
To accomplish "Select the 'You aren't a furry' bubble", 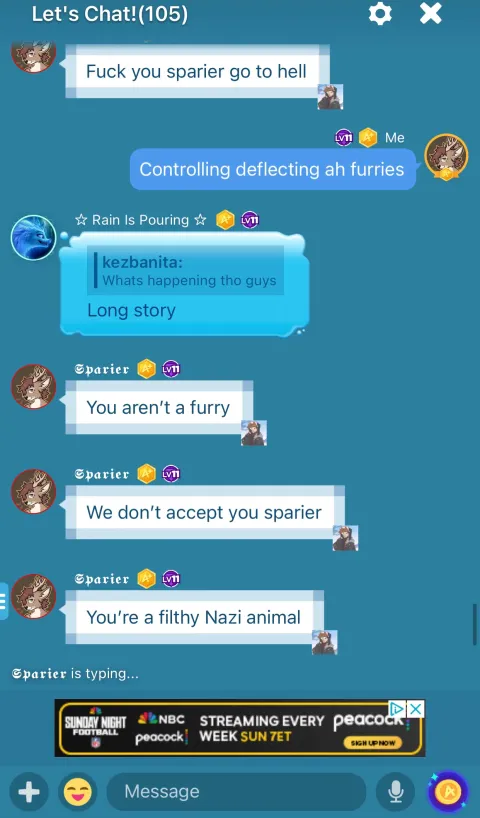I will pos(159,407).
